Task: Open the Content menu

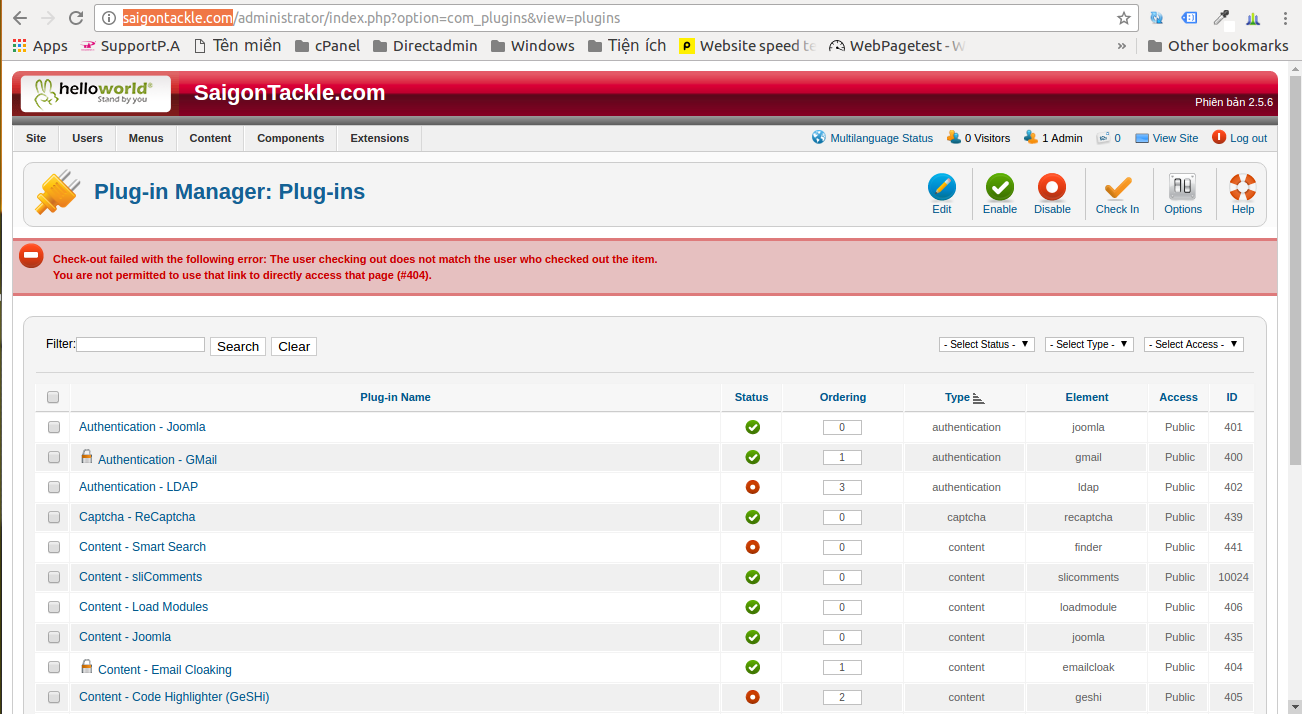Action: [x=210, y=138]
